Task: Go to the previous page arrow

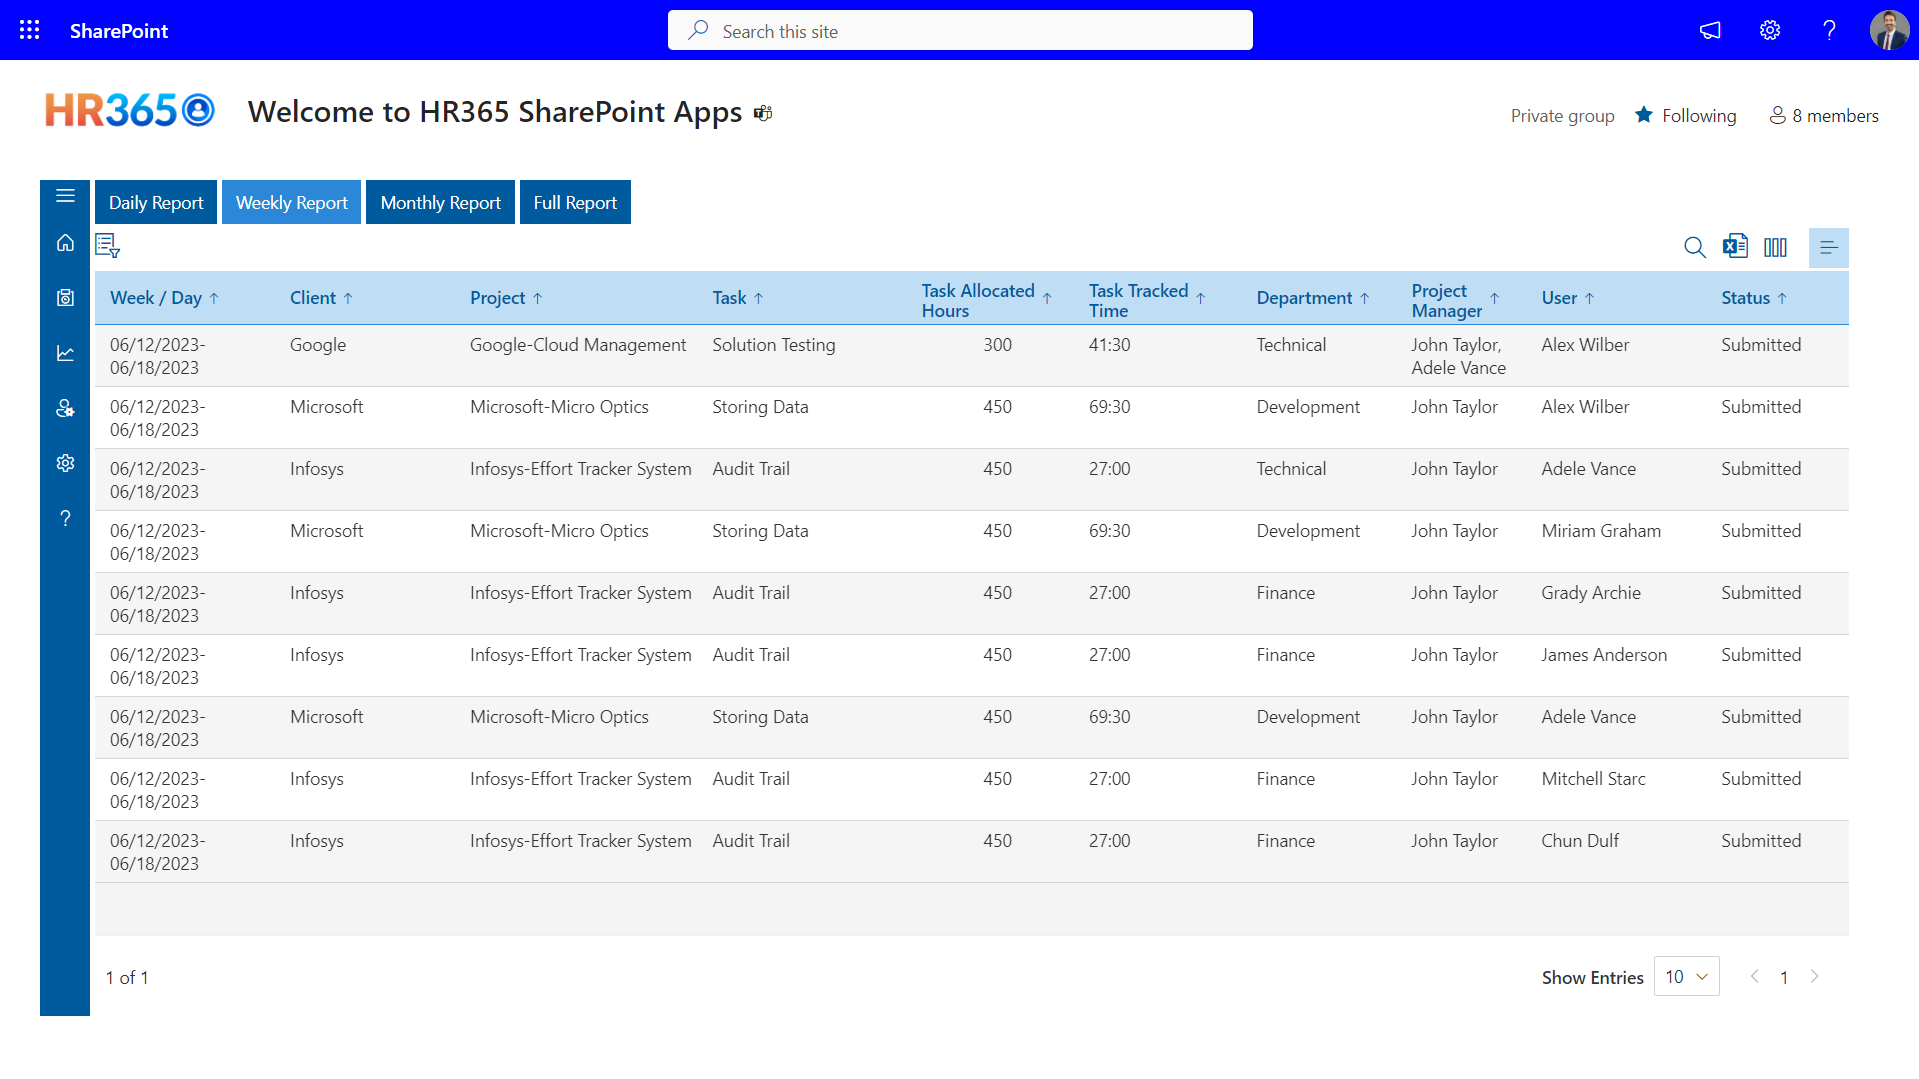Action: (1754, 976)
